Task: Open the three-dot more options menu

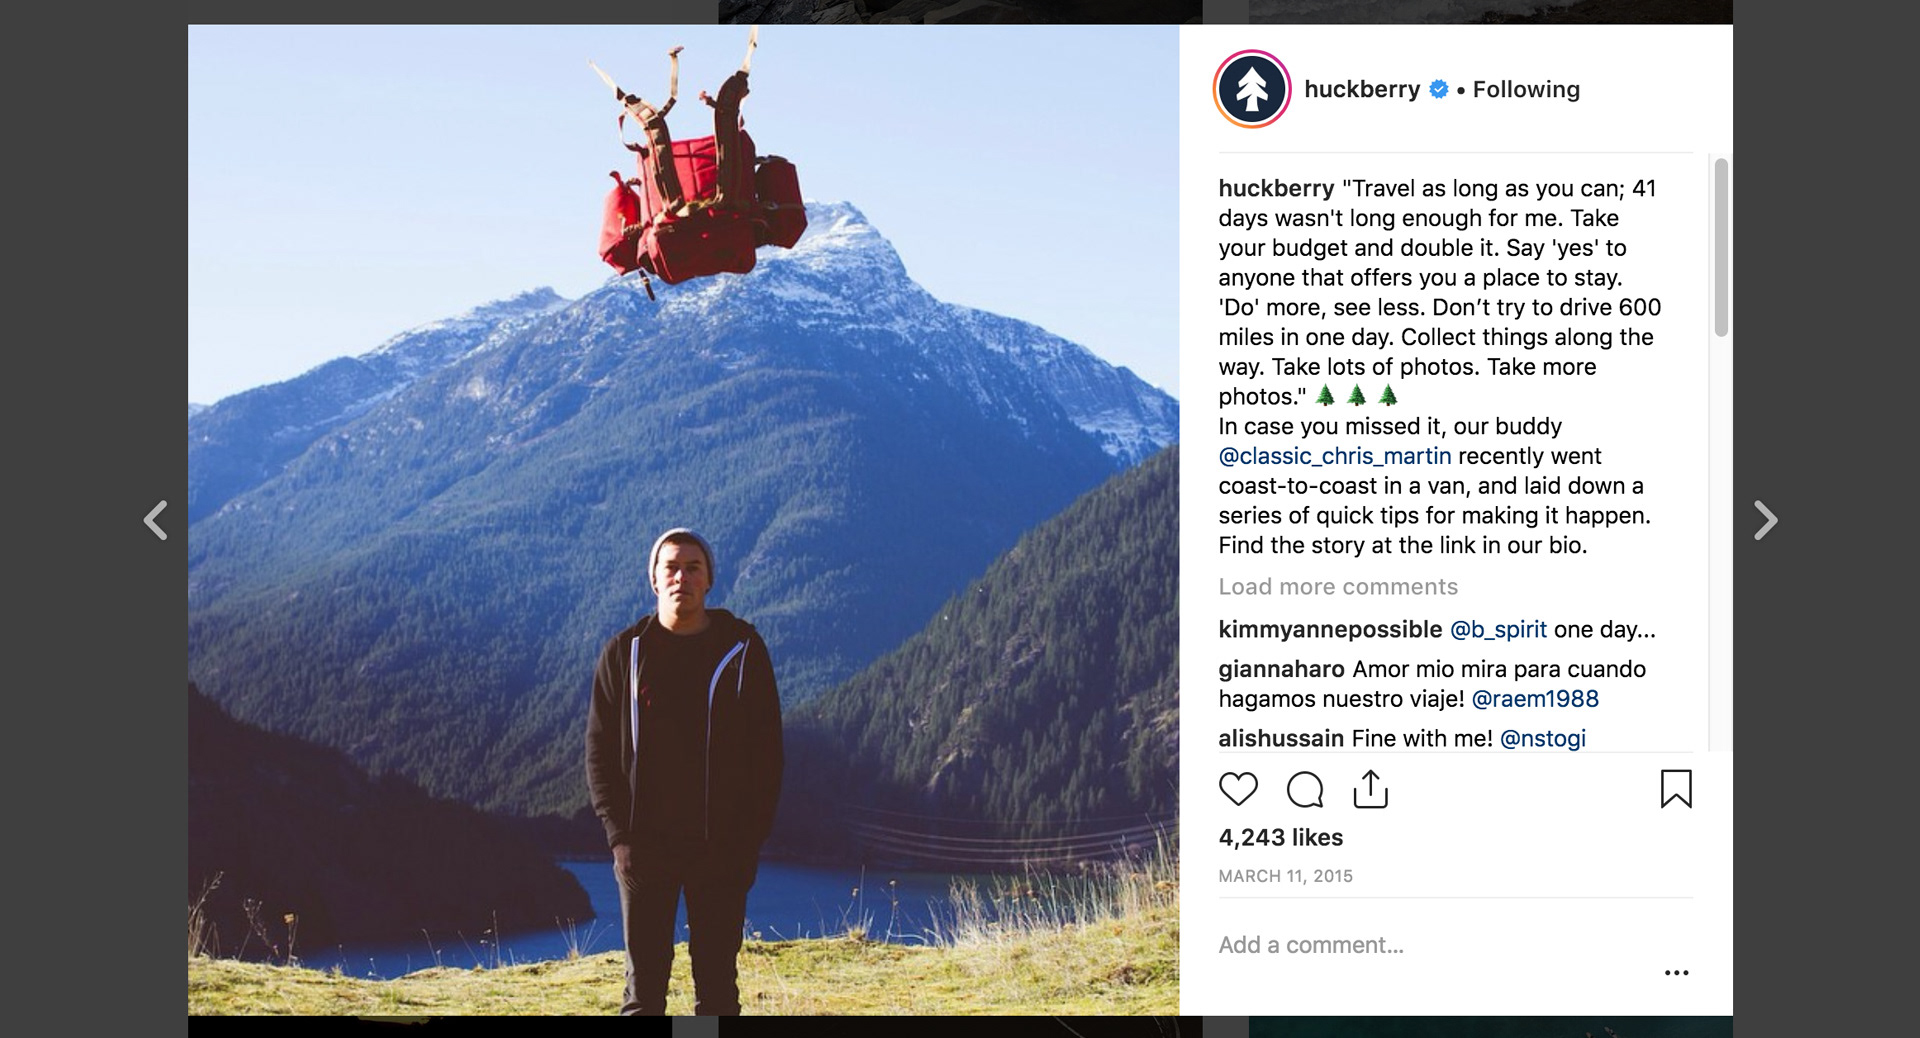Action: tap(1676, 972)
